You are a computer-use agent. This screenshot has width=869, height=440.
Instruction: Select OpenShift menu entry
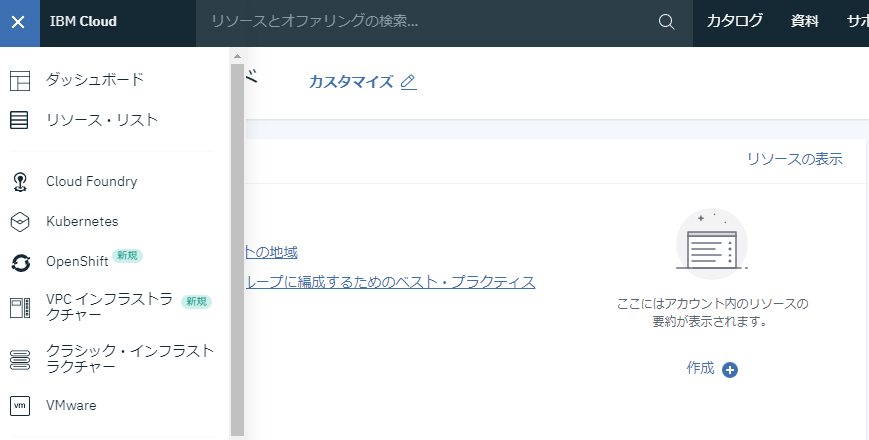[78, 262]
